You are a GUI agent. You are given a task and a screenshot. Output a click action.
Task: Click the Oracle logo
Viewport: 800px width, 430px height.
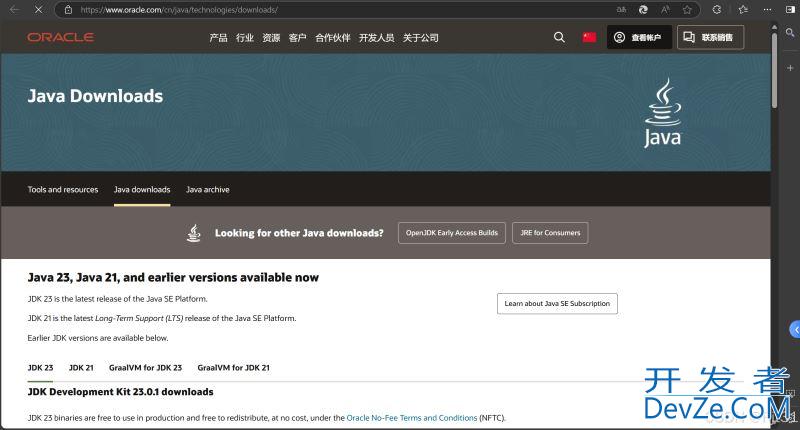click(61, 37)
